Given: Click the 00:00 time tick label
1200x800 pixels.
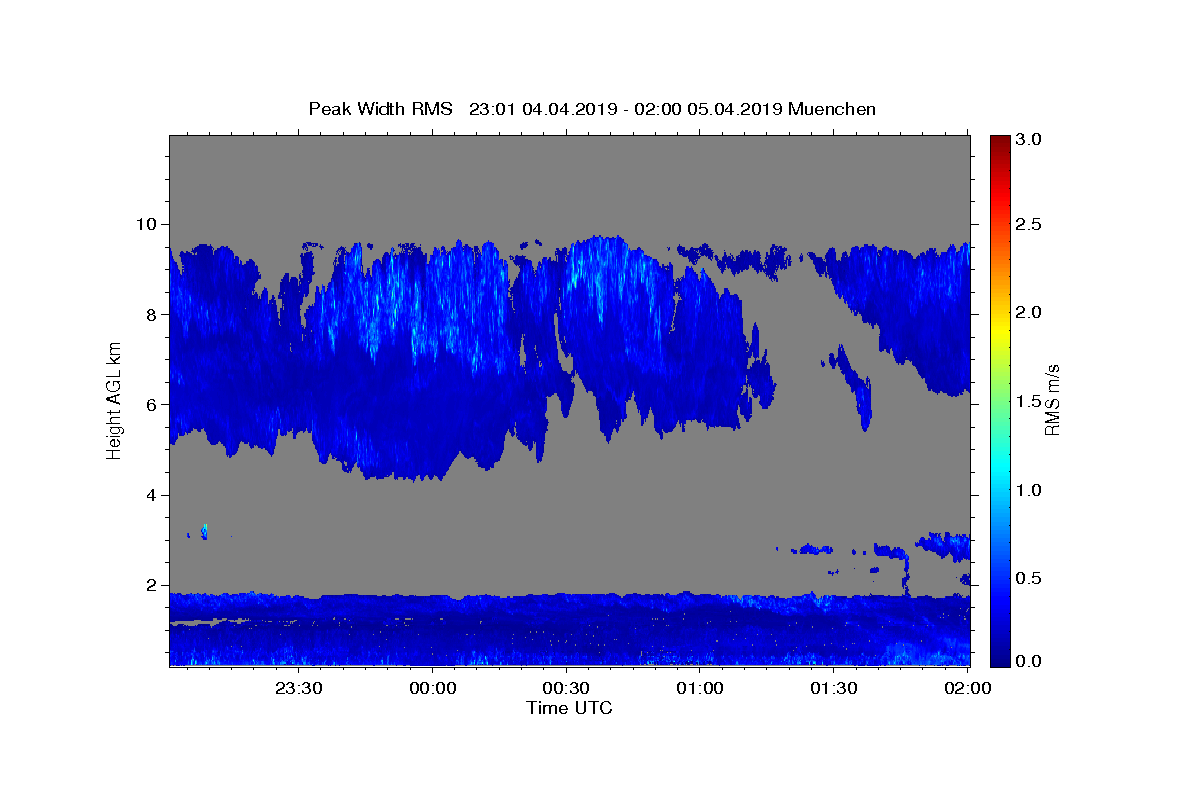Looking at the screenshot, I should [x=433, y=688].
